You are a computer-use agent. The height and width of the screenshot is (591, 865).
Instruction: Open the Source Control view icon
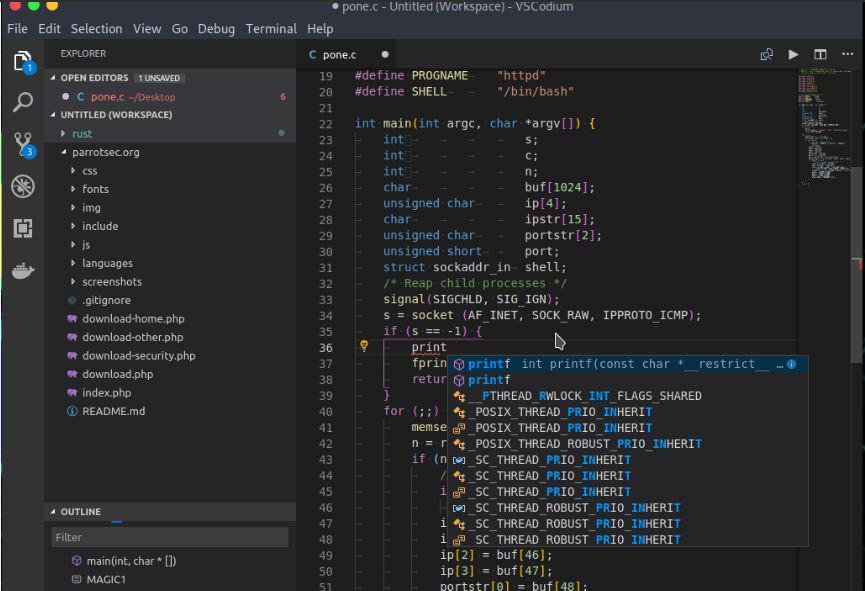22,145
